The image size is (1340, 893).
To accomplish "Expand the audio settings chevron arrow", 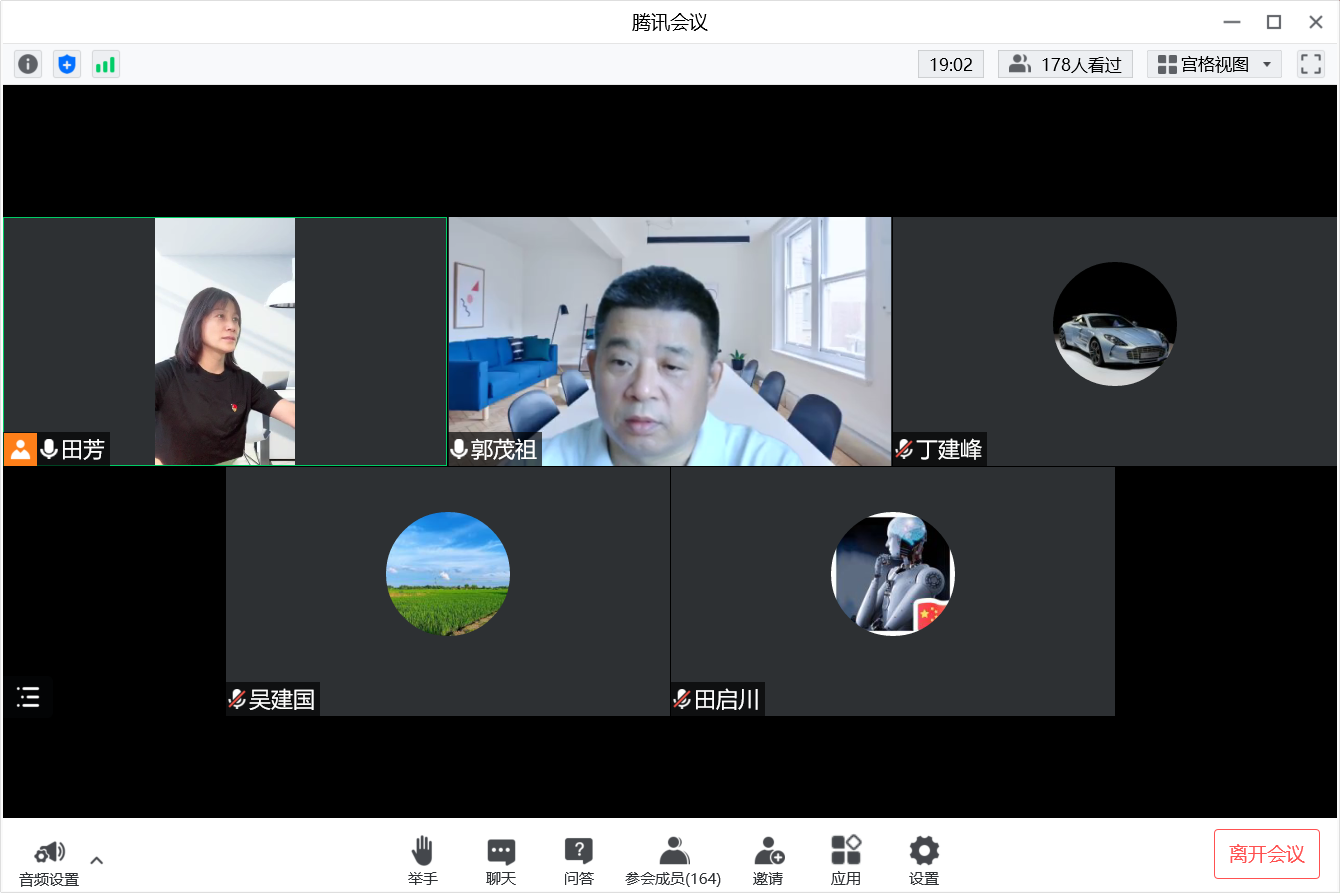I will point(97,860).
